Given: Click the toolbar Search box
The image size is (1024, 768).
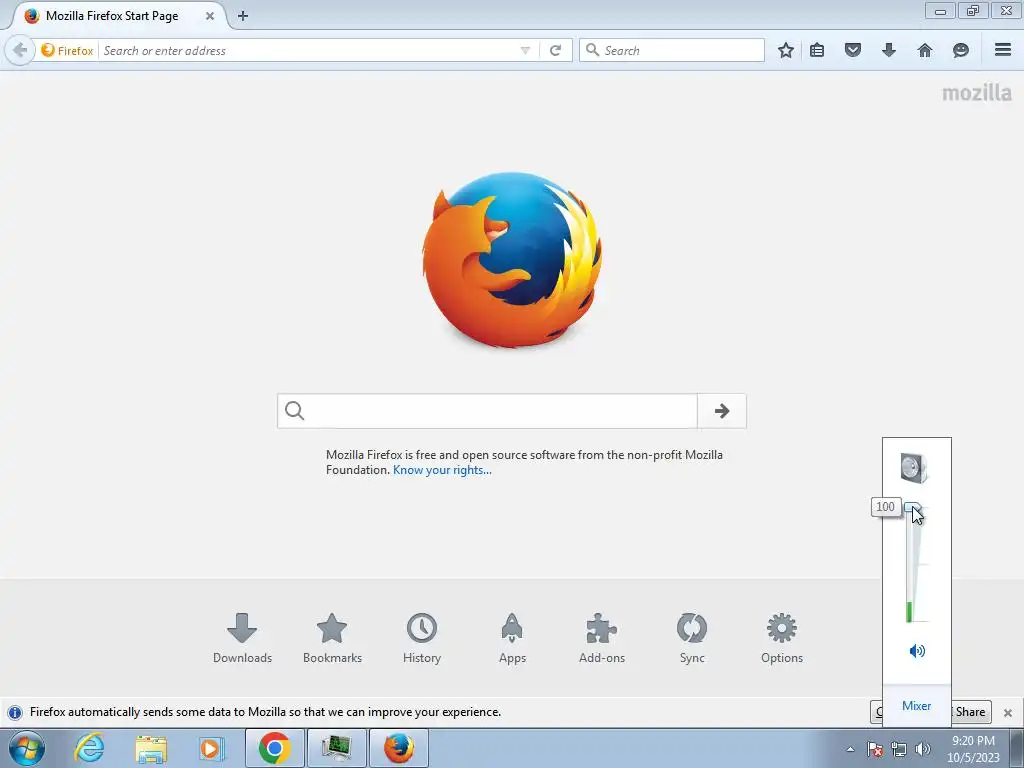Looking at the screenshot, I should pos(671,50).
